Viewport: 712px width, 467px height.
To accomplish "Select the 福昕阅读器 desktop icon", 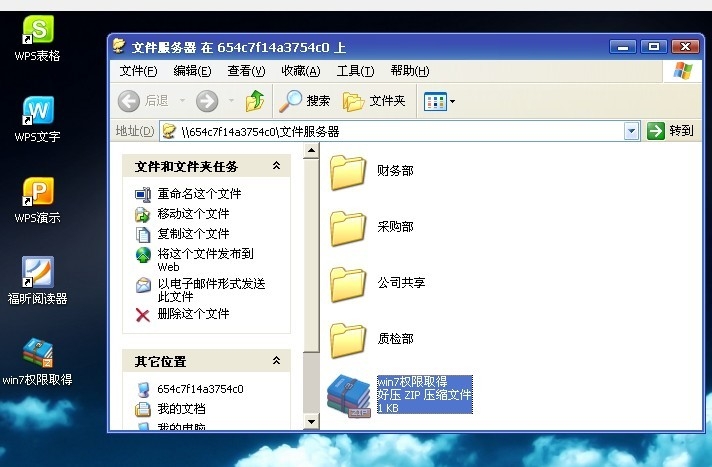I will click(38, 274).
